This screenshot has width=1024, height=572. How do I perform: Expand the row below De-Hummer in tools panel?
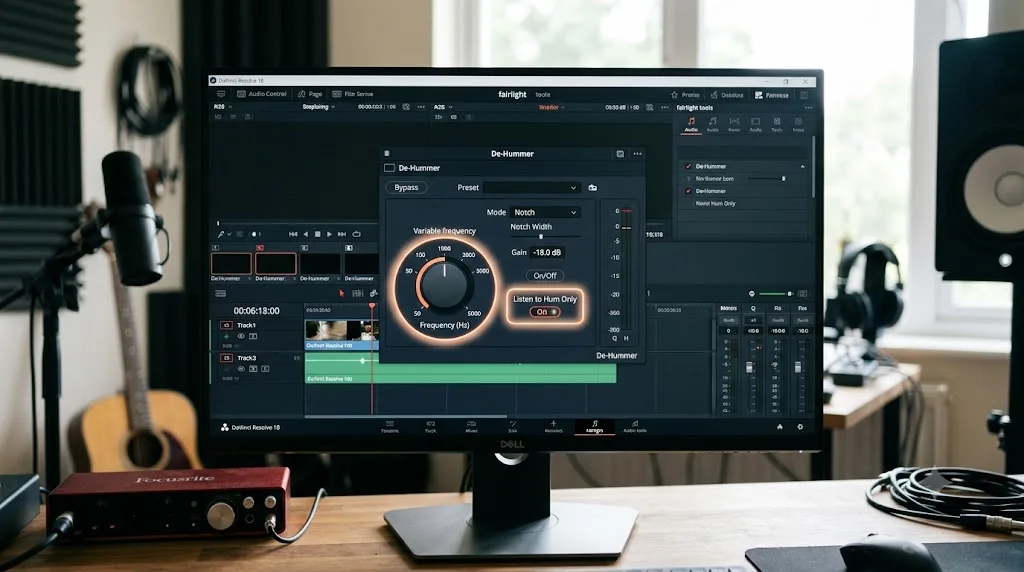688,179
